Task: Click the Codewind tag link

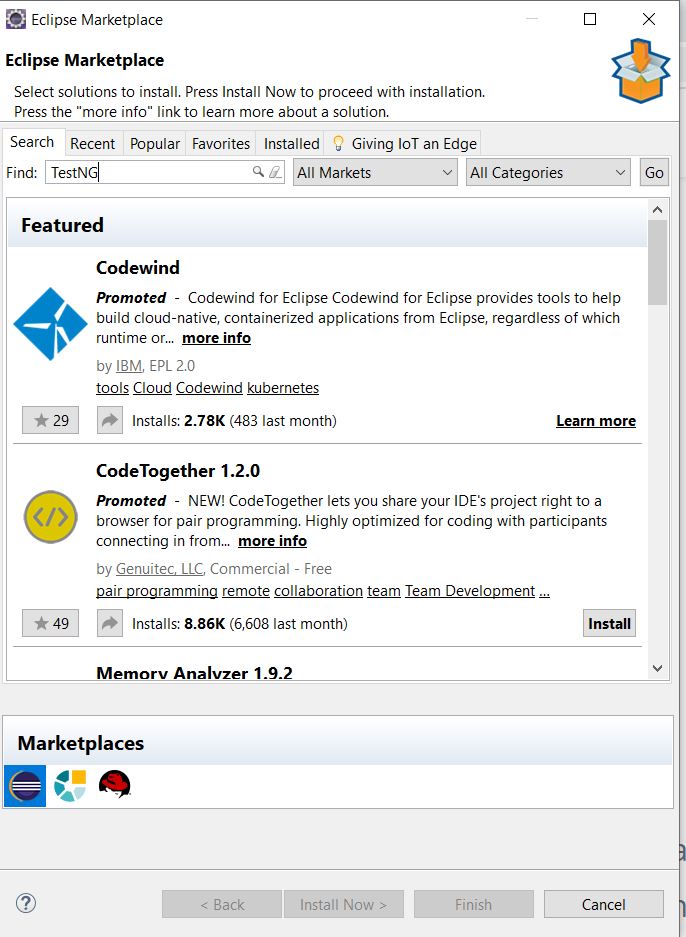Action: point(209,388)
